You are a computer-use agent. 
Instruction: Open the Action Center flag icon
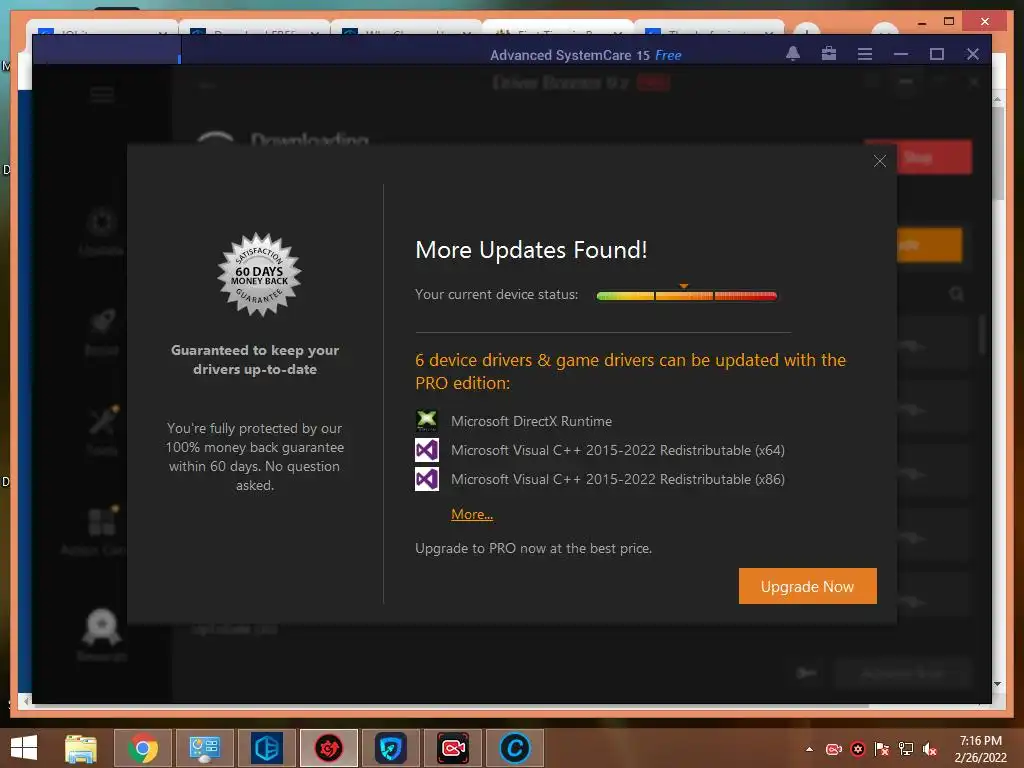tap(882, 749)
